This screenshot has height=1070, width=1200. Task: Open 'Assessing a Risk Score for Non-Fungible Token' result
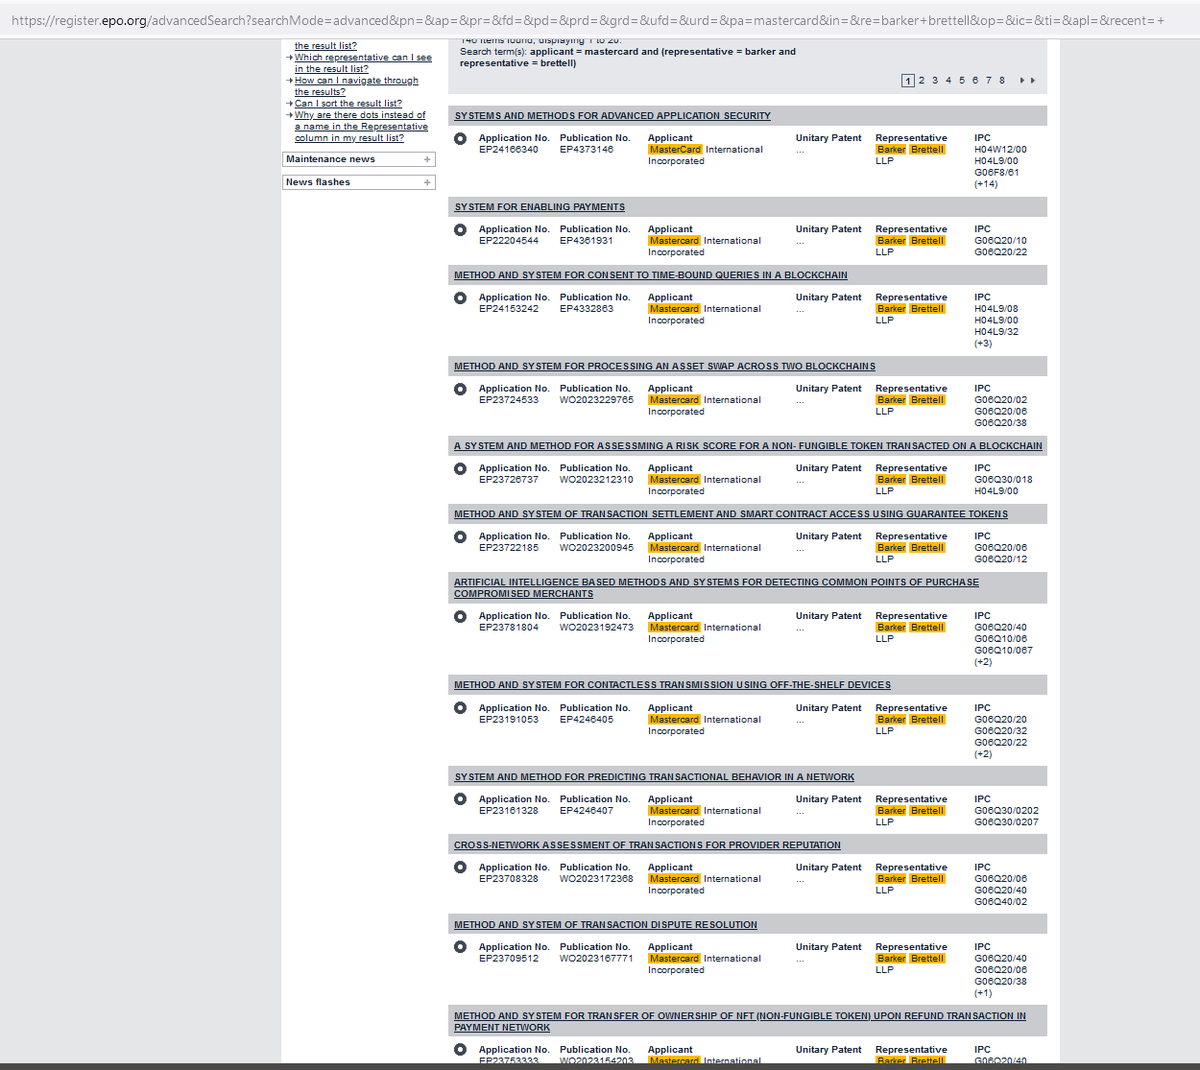(748, 446)
